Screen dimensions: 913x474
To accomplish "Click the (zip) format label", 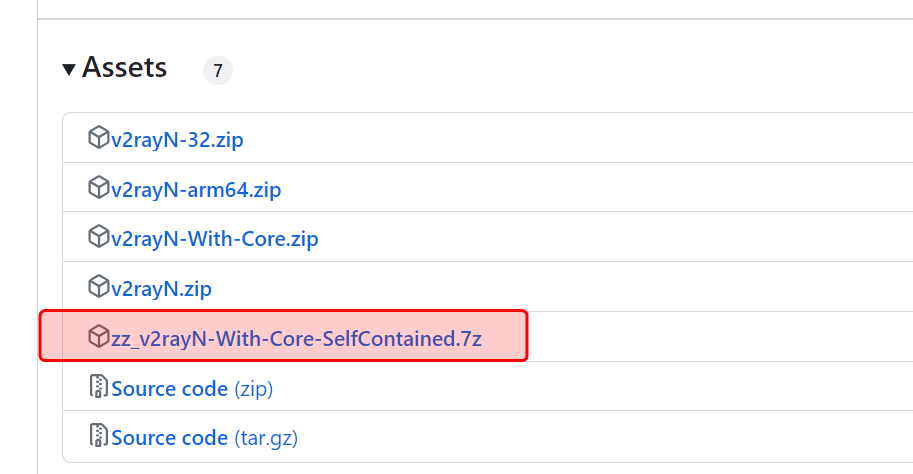I will (253, 388).
